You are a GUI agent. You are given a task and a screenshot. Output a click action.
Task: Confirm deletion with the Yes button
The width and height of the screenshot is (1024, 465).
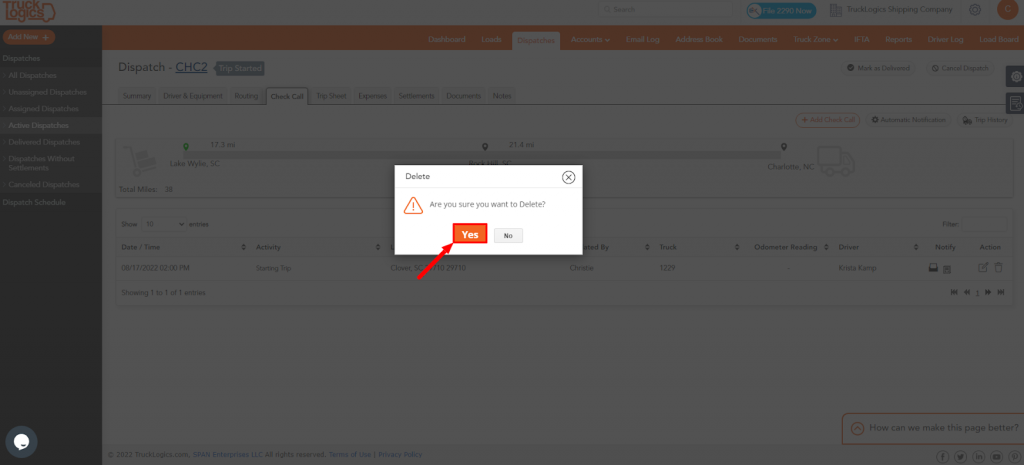[x=470, y=235]
